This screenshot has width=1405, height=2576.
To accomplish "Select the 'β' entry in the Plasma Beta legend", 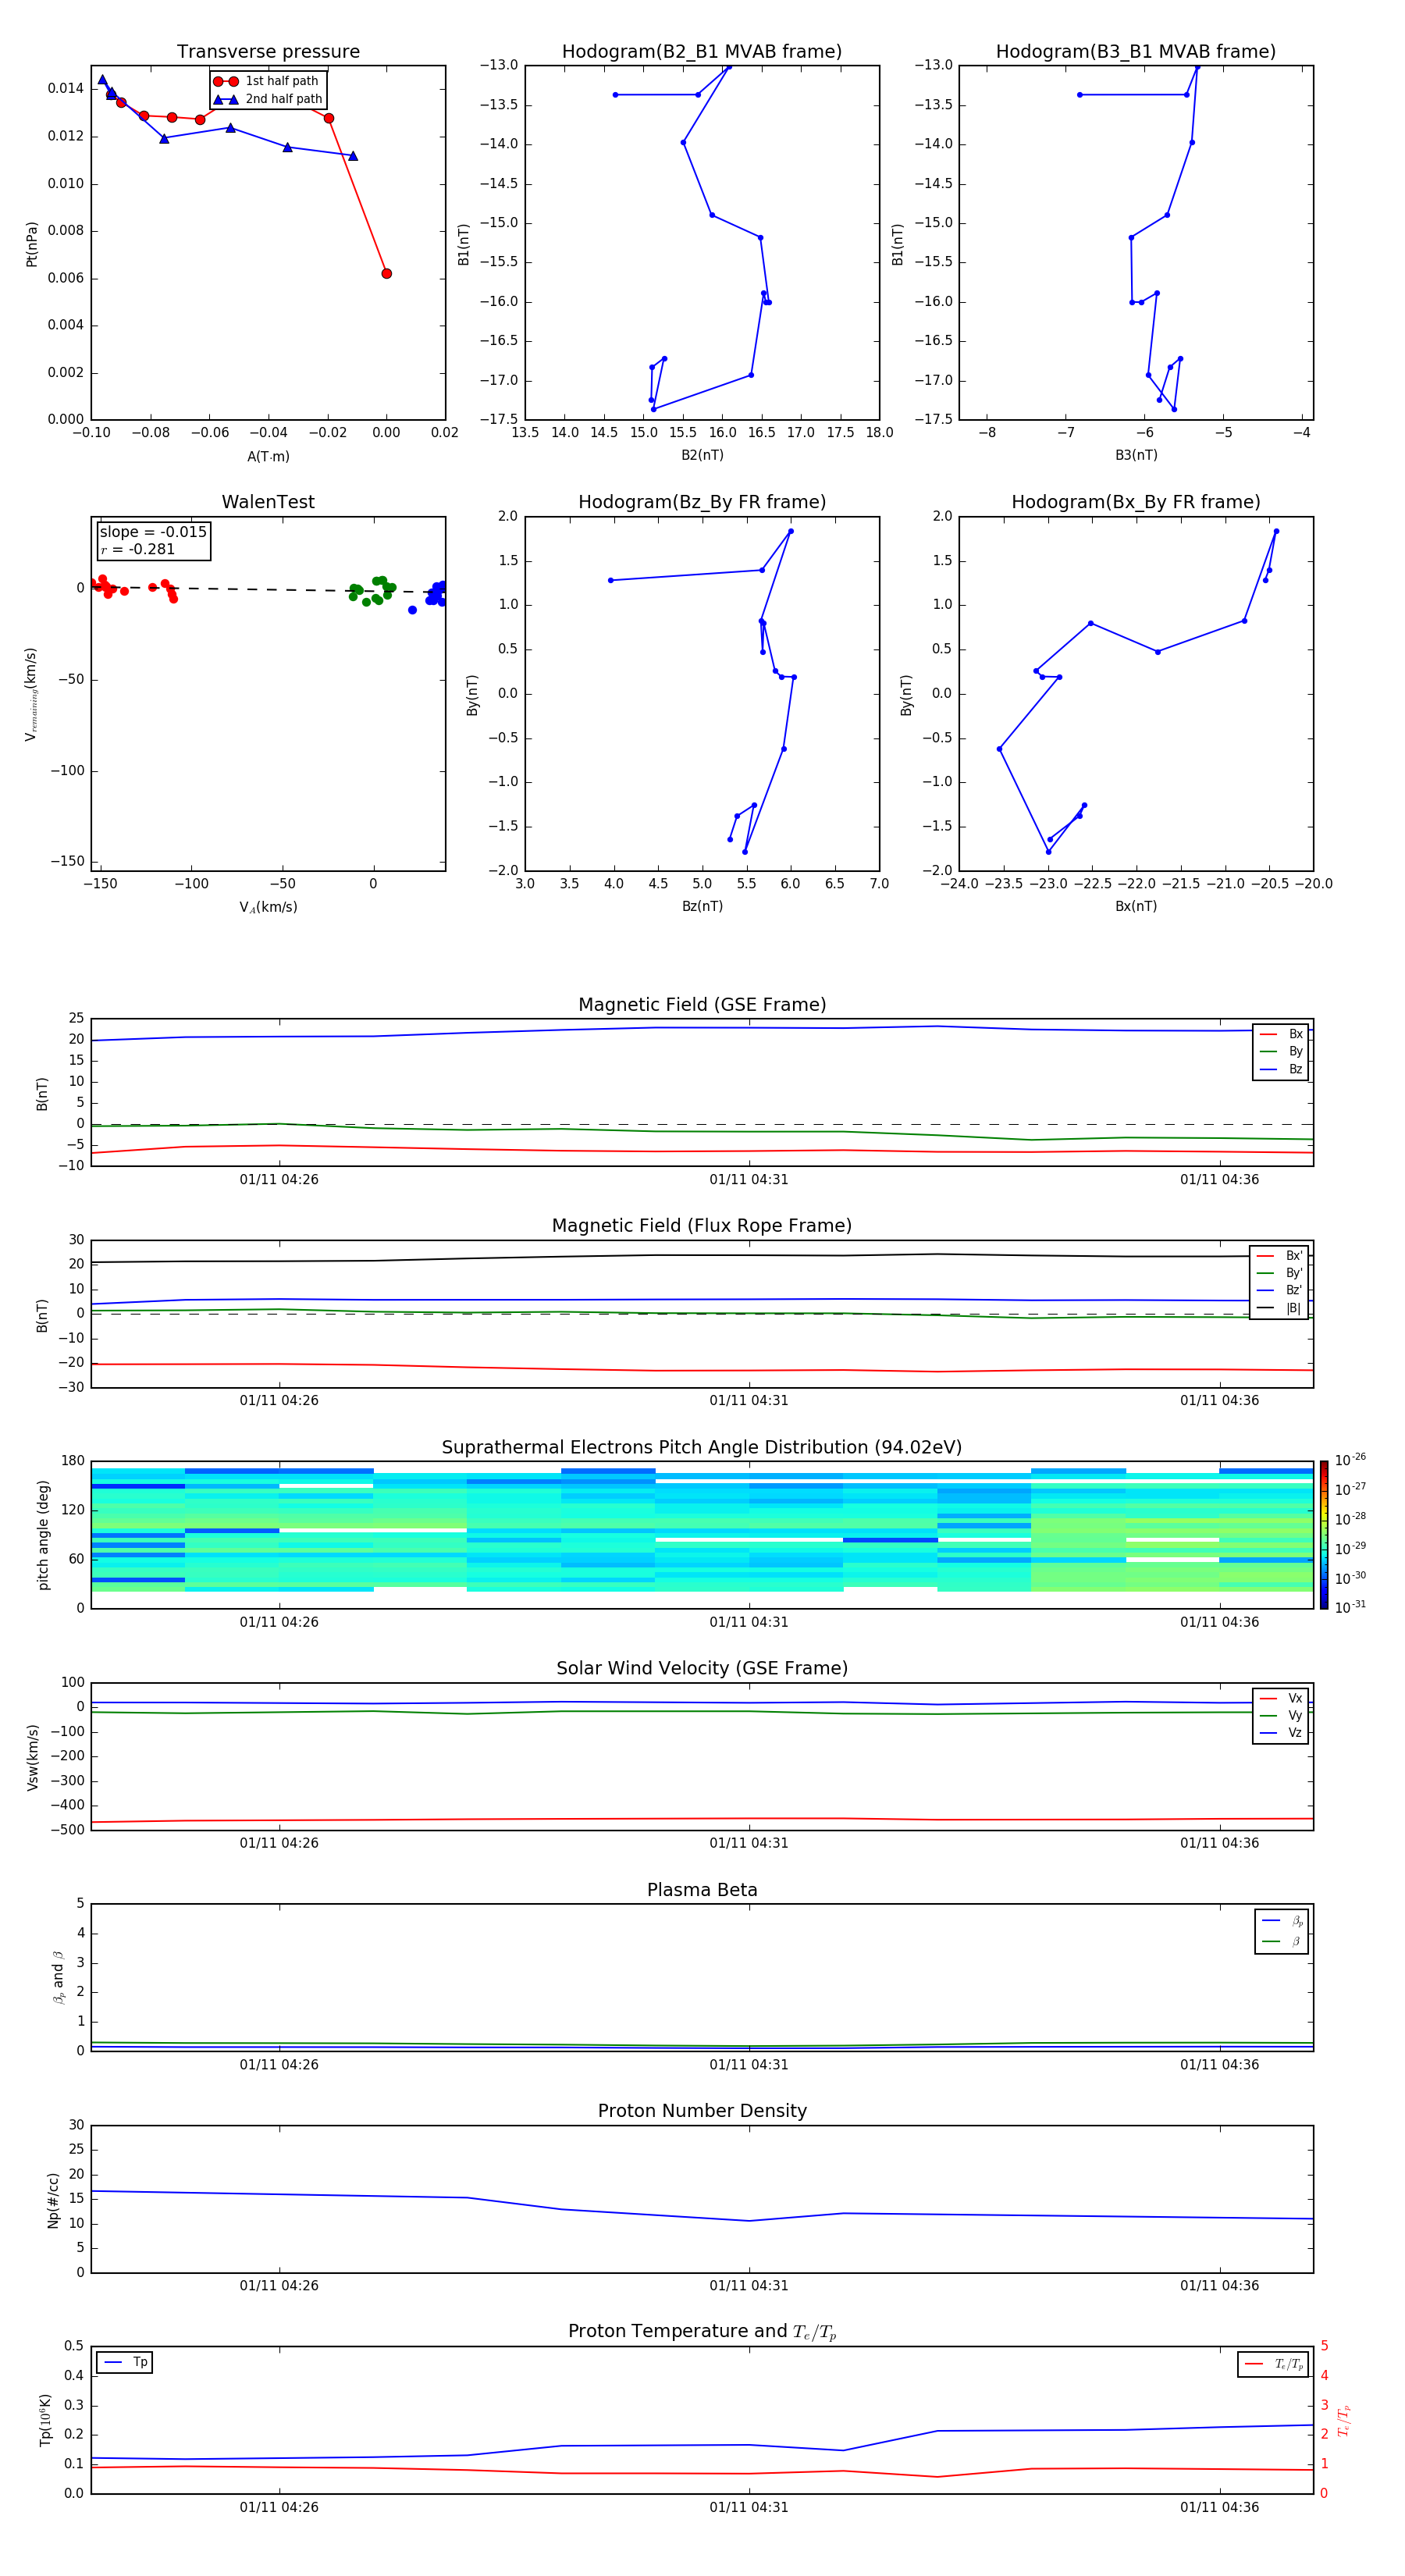I will (x=1282, y=1942).
